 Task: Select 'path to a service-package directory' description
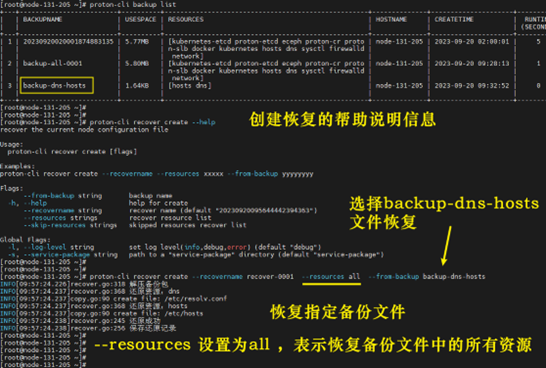(256, 255)
